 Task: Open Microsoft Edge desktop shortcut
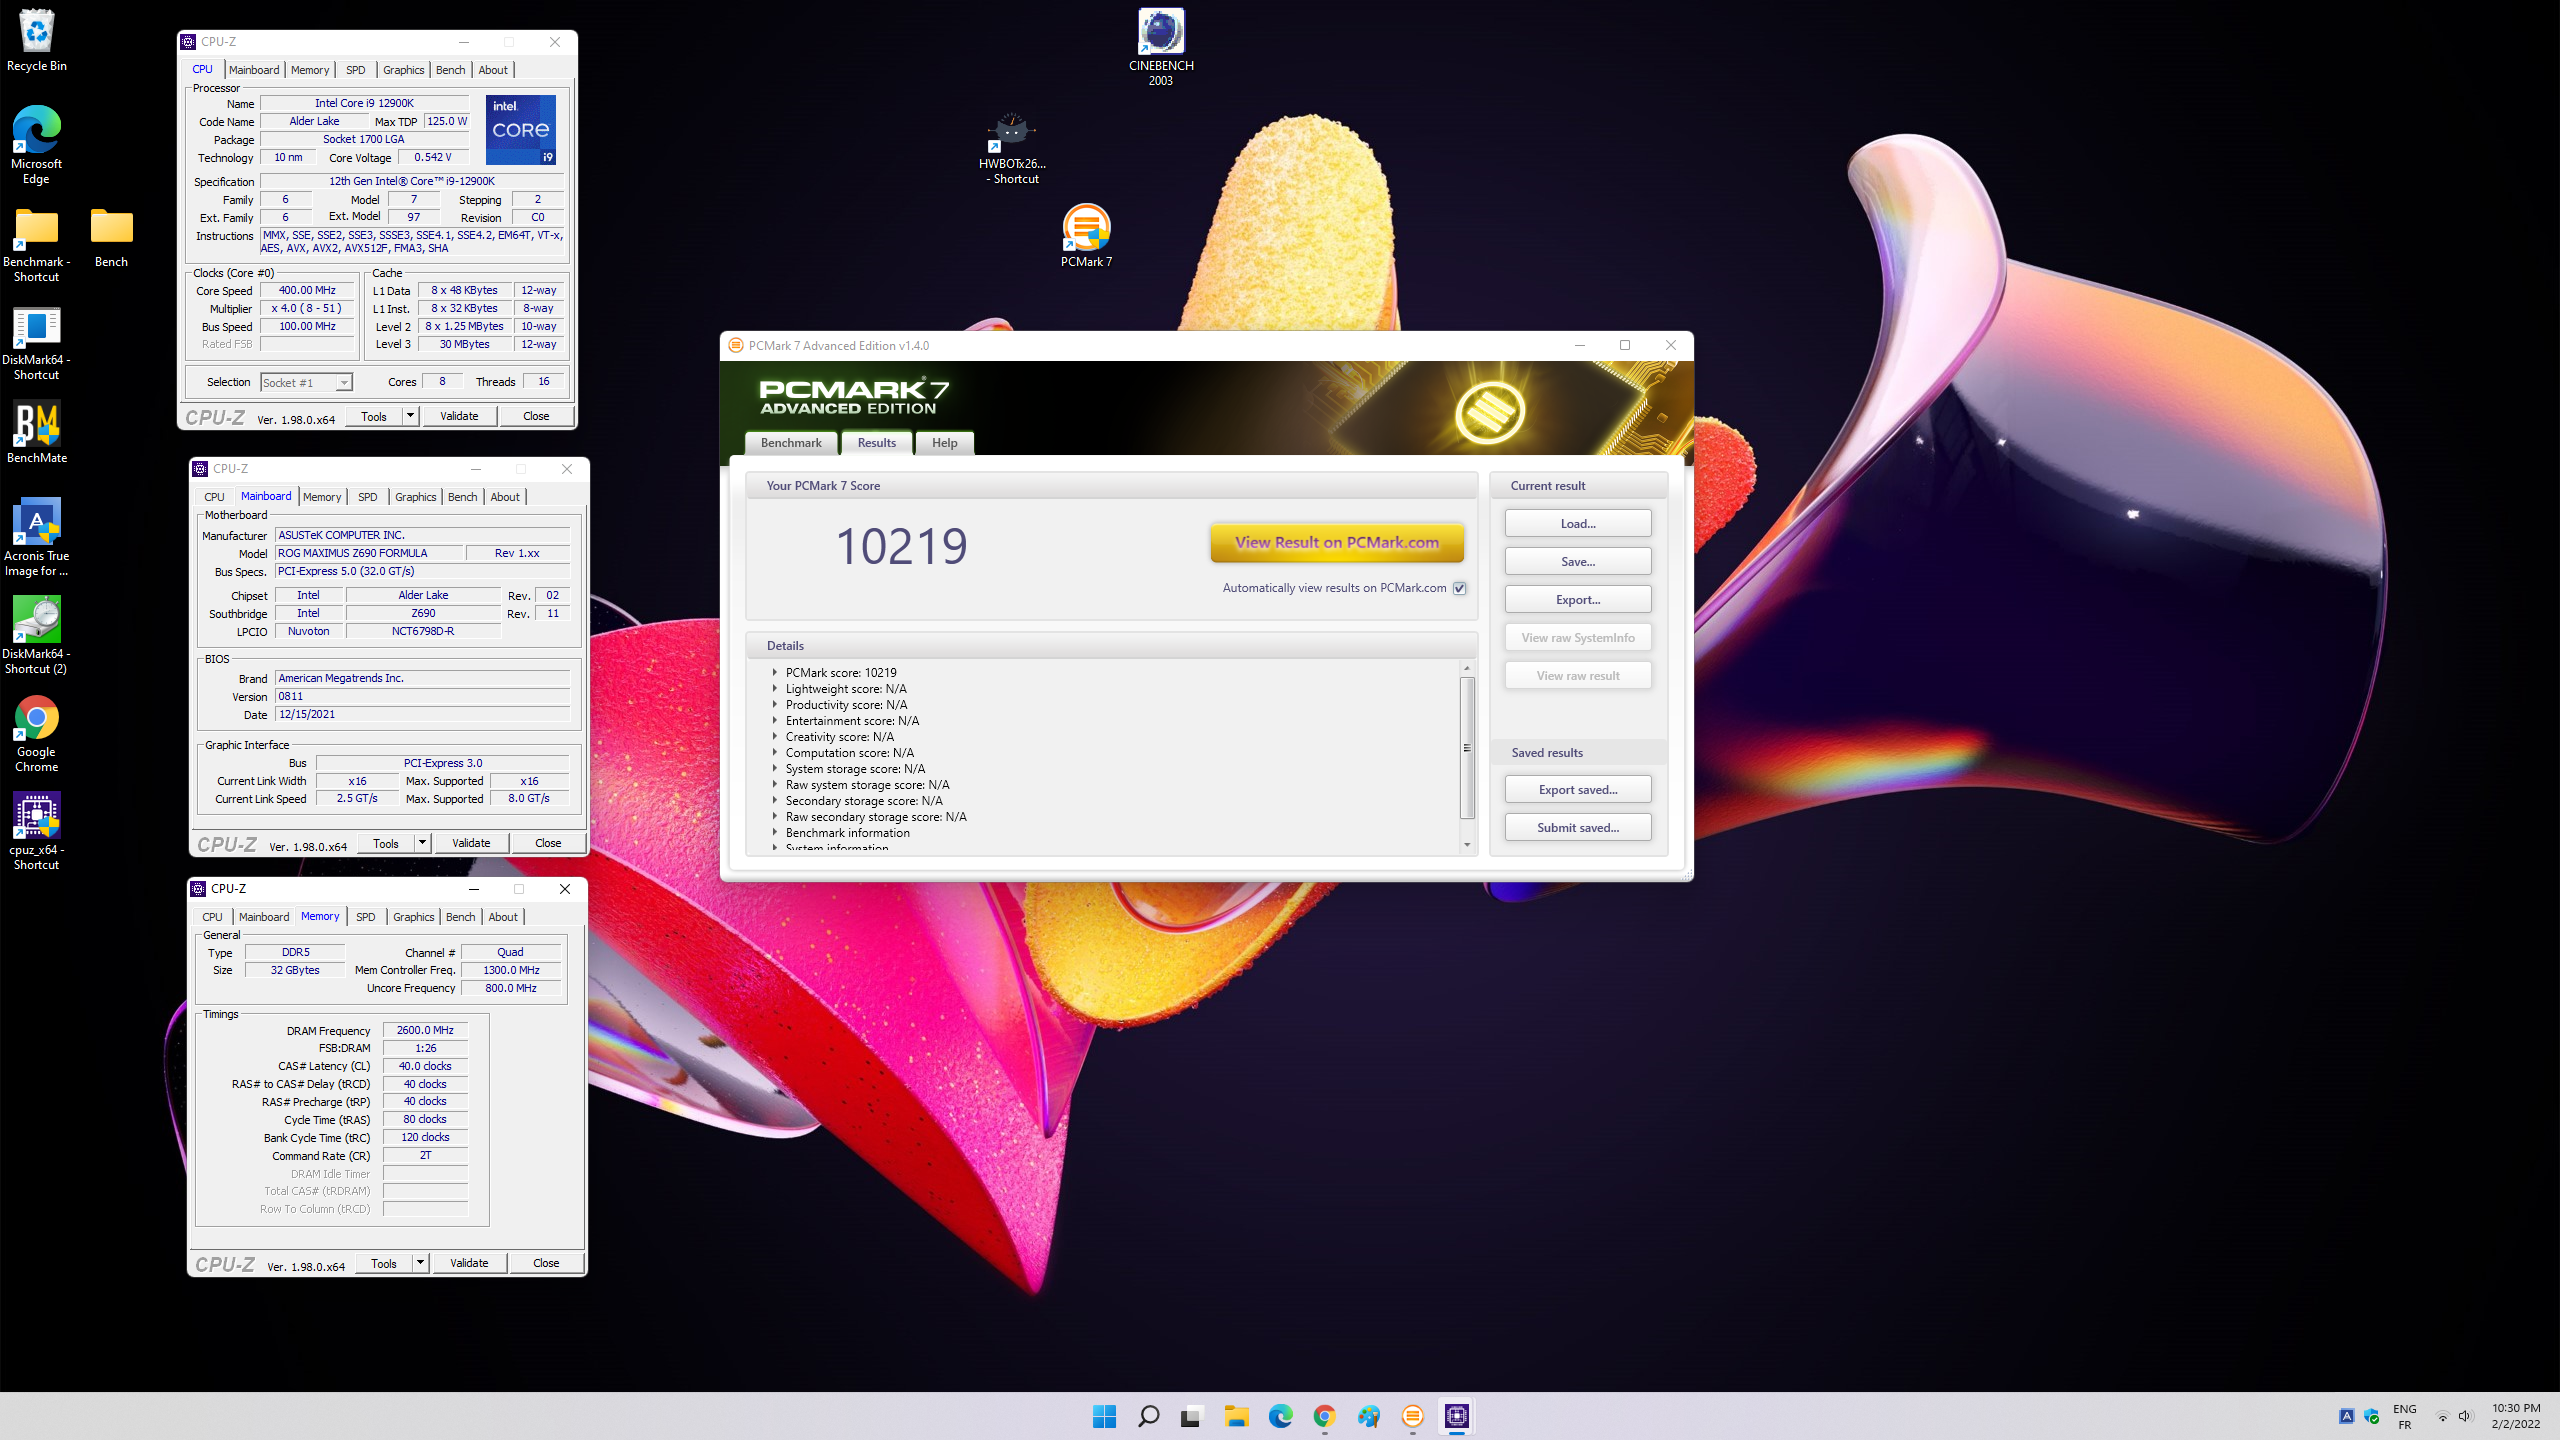pyautogui.click(x=37, y=145)
